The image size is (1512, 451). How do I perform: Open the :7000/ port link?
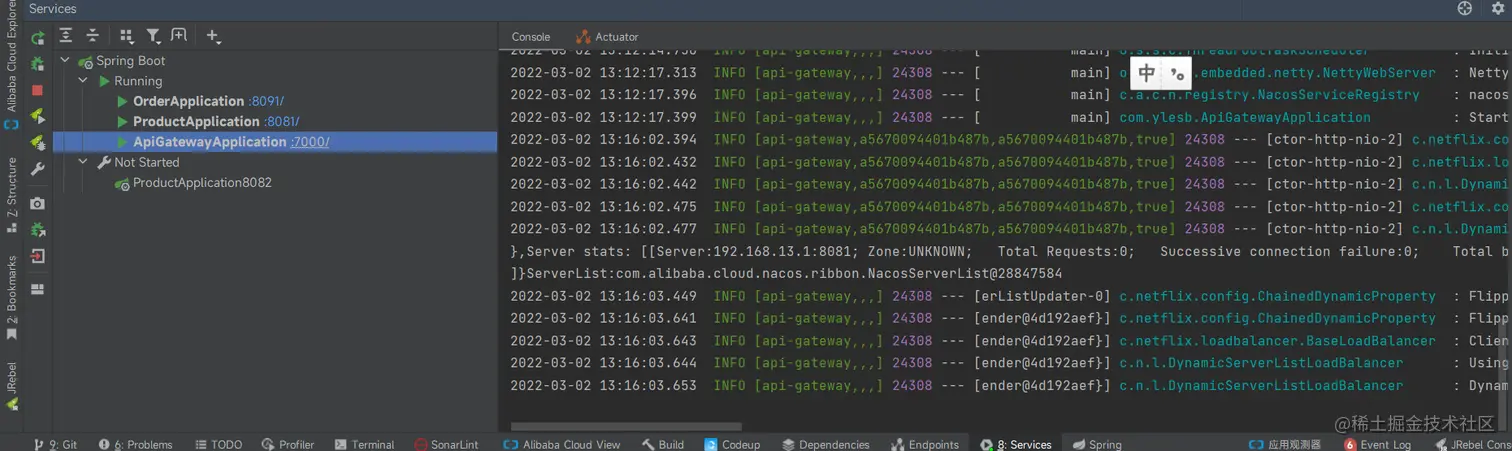310,142
